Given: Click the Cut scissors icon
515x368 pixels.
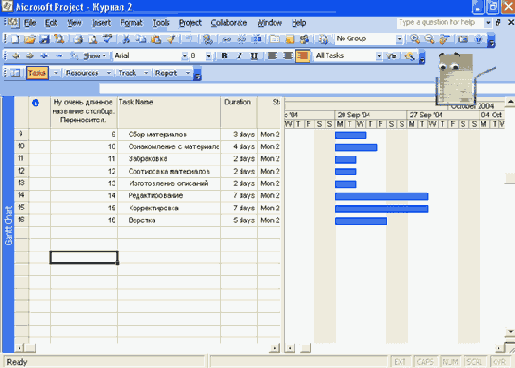Looking at the screenshot, I should 126,39.
